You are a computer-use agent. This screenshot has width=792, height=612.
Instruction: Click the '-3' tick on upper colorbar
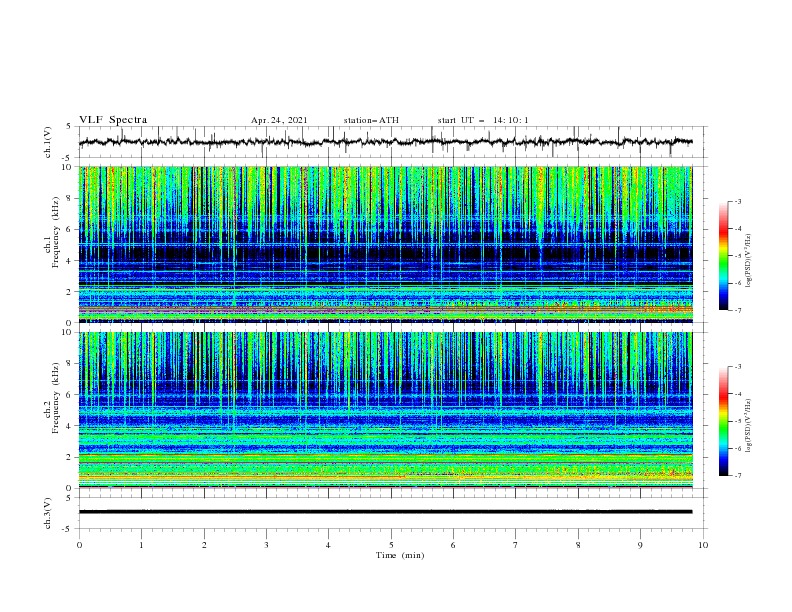(737, 201)
